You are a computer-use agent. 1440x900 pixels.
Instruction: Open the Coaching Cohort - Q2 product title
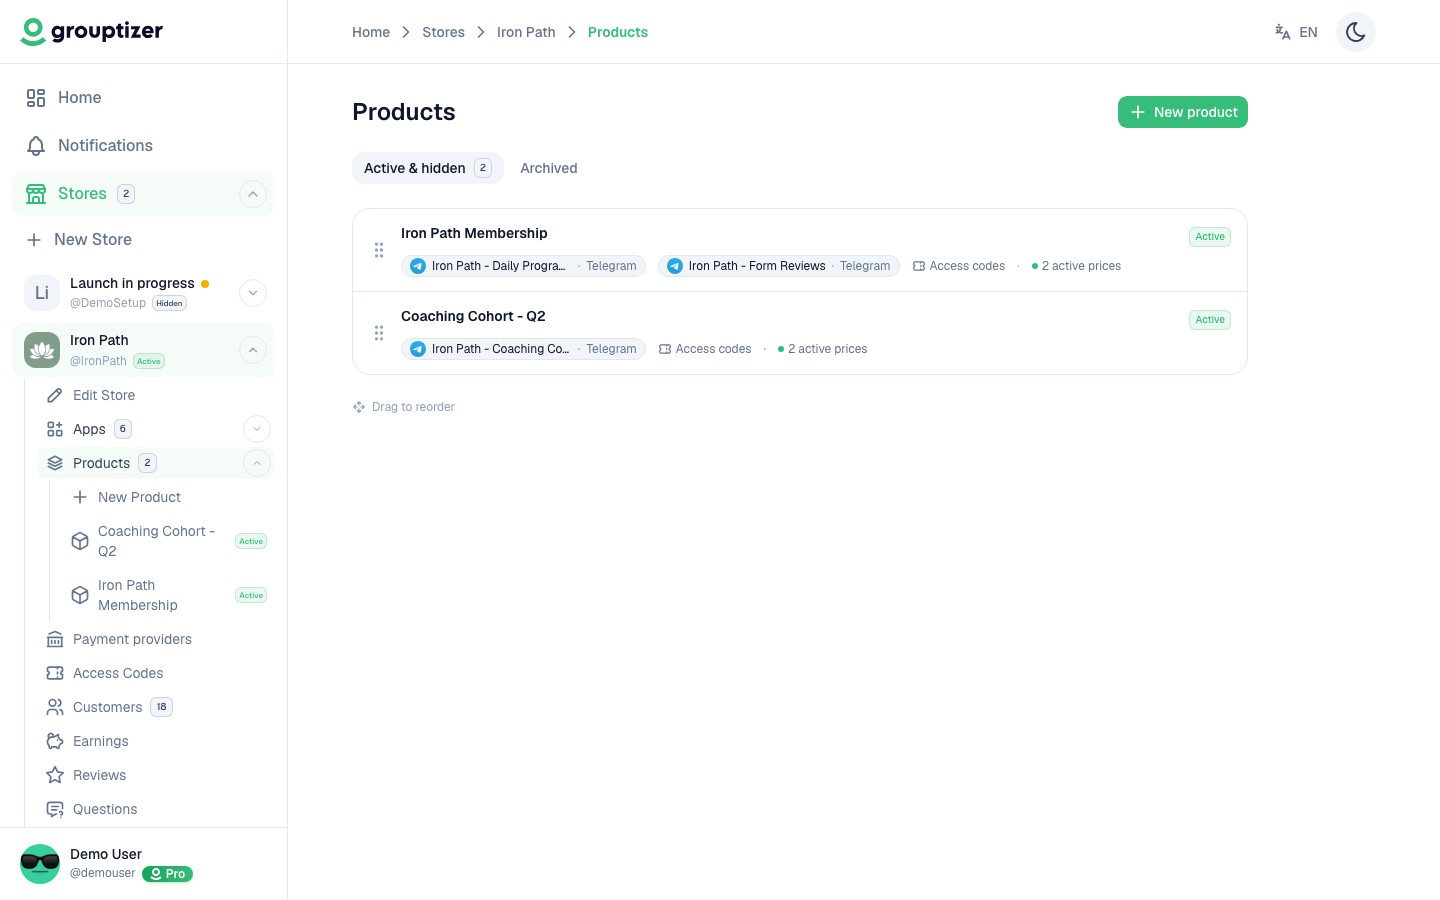pos(473,316)
